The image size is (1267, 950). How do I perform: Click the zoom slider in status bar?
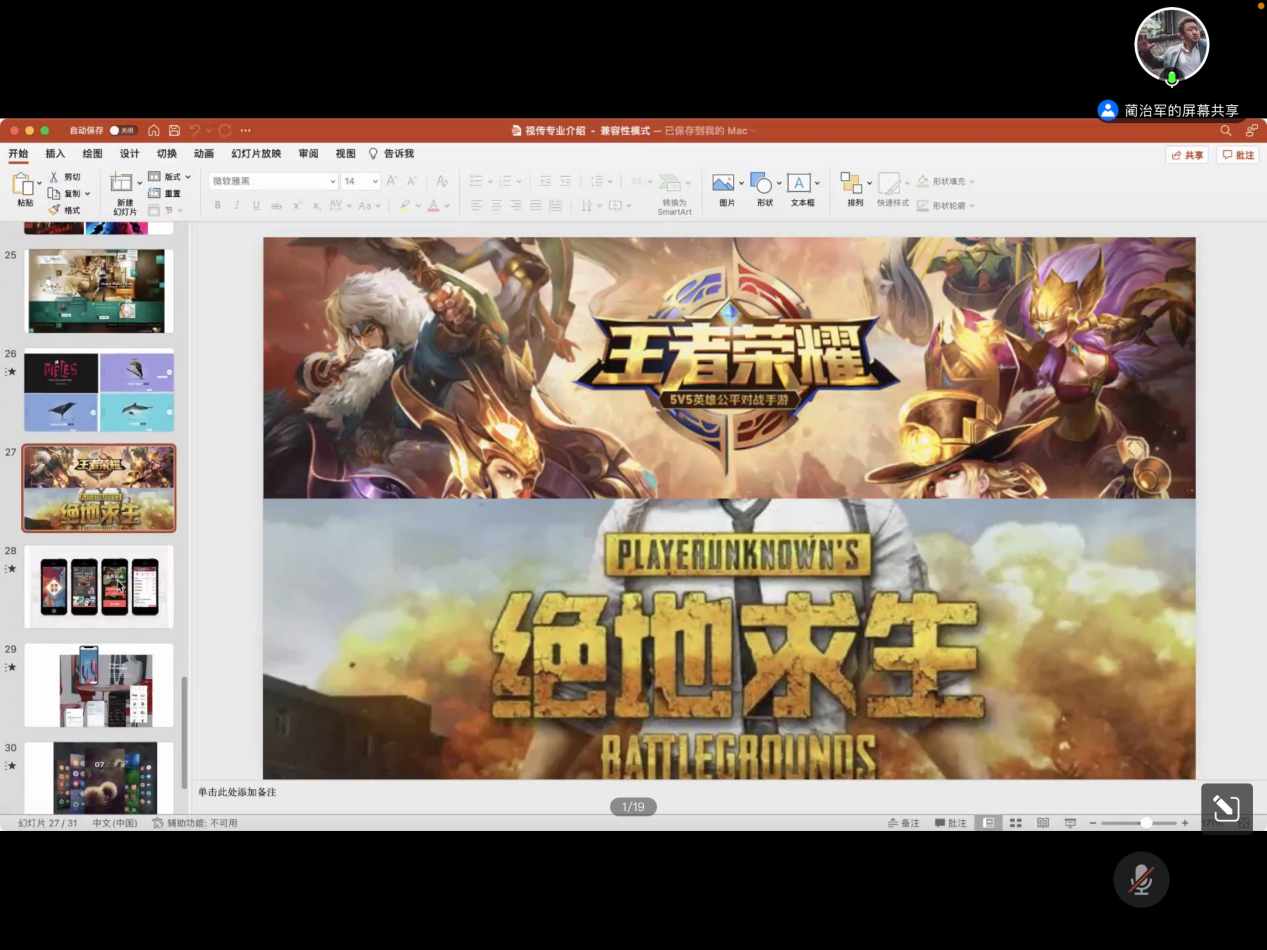[x=1145, y=823]
